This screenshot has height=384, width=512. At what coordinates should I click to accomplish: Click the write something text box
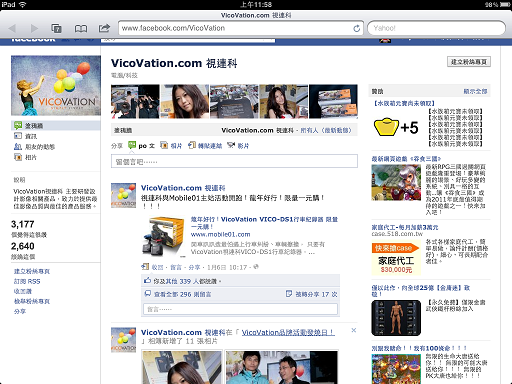(234, 161)
